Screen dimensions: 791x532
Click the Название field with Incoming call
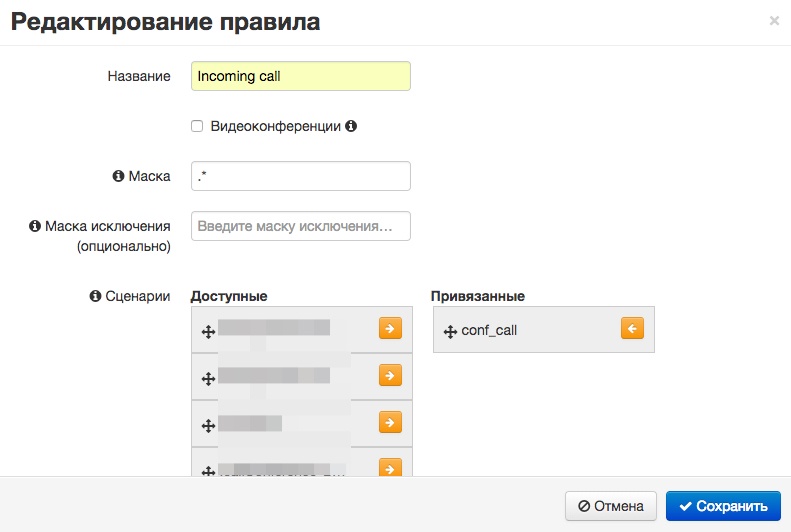pos(300,76)
